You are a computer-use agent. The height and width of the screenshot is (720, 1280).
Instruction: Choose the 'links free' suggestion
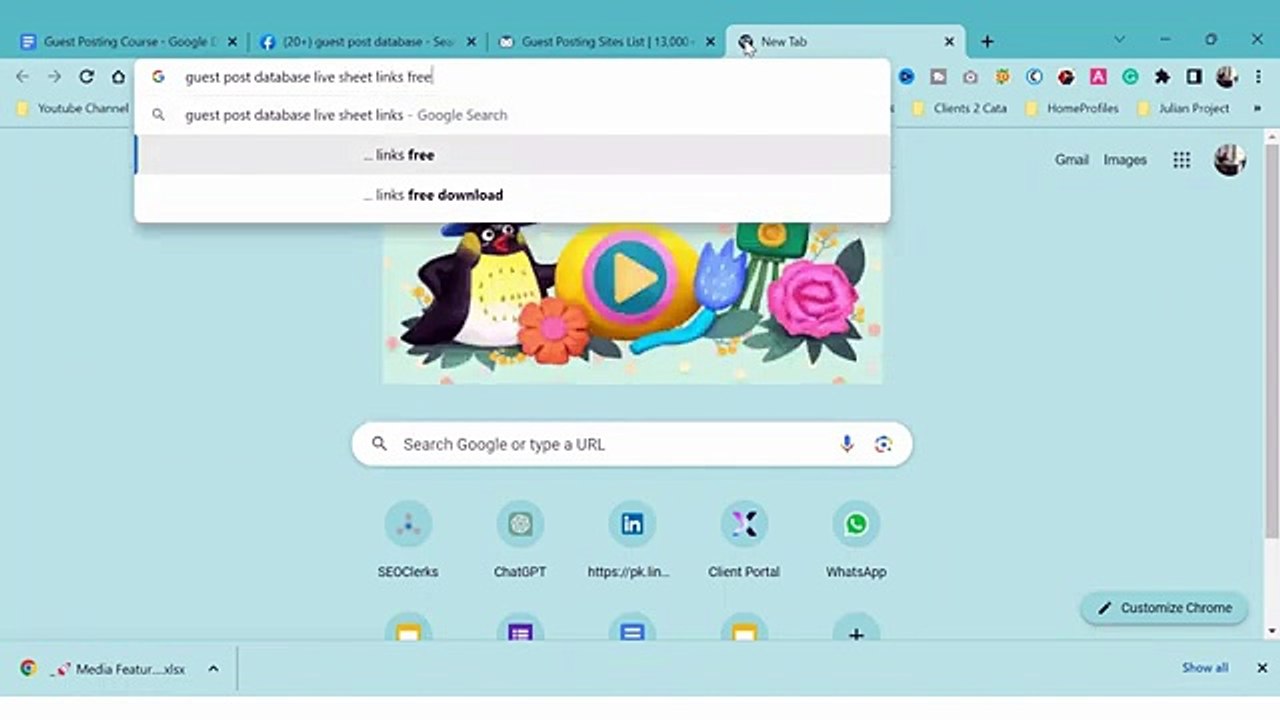coord(512,155)
